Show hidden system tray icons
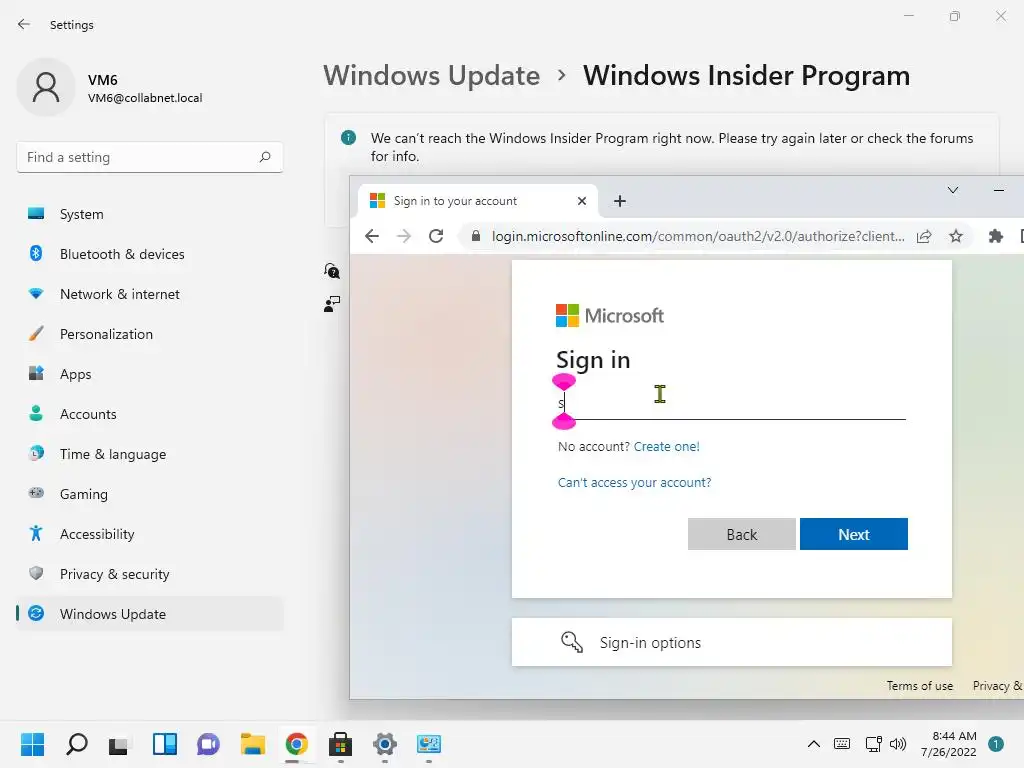 [x=814, y=744]
